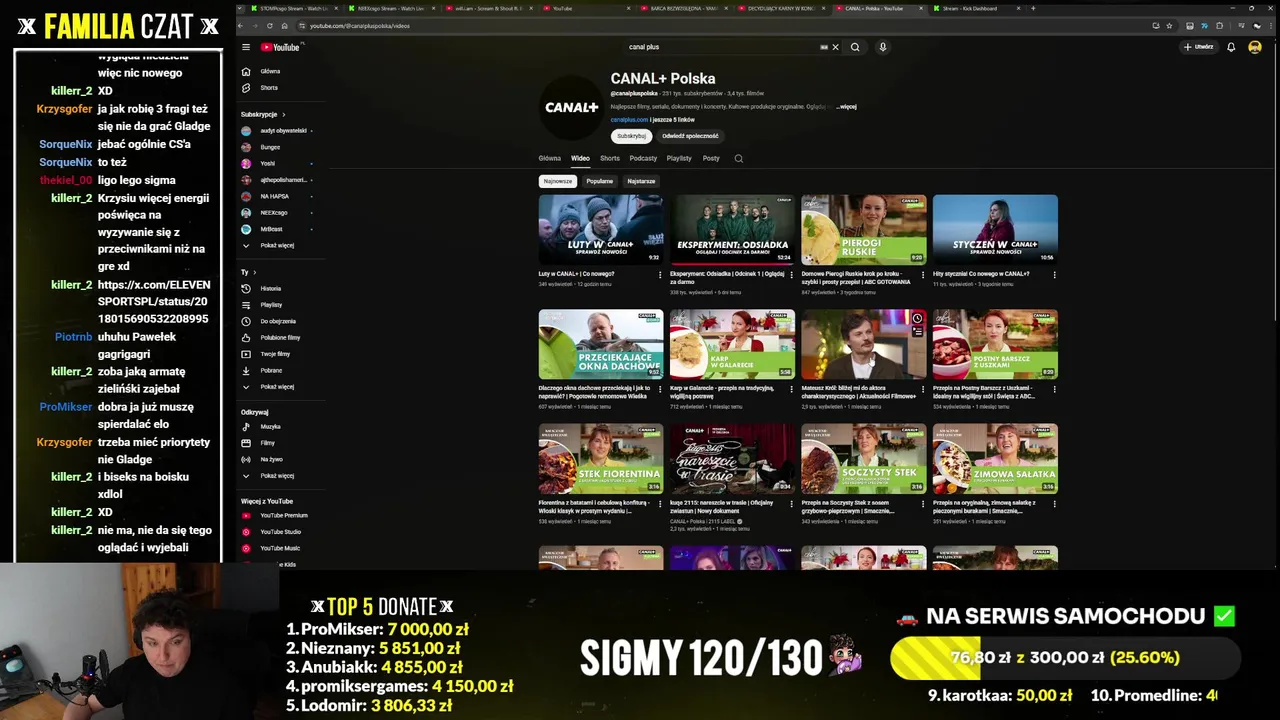Switch to the channel's Playlisty tab

(x=679, y=158)
